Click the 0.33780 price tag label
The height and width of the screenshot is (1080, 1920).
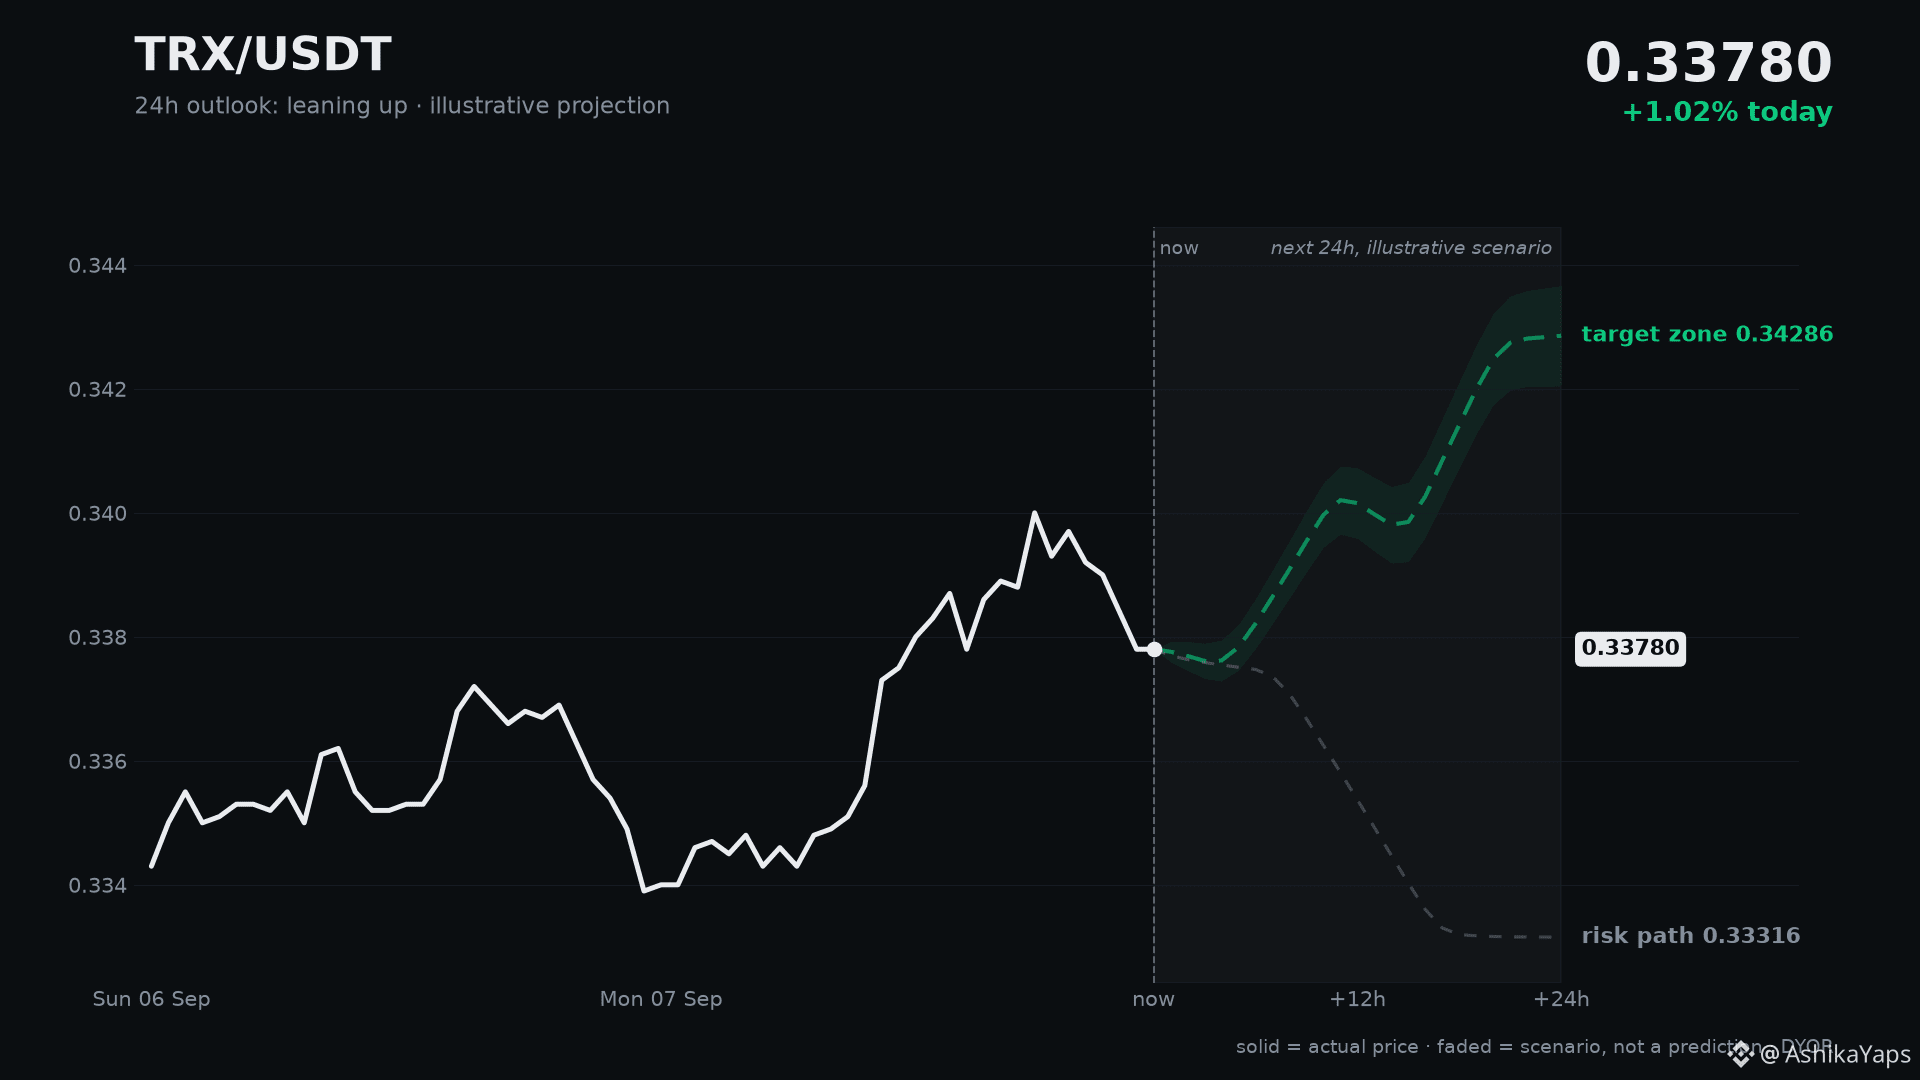coord(1630,648)
